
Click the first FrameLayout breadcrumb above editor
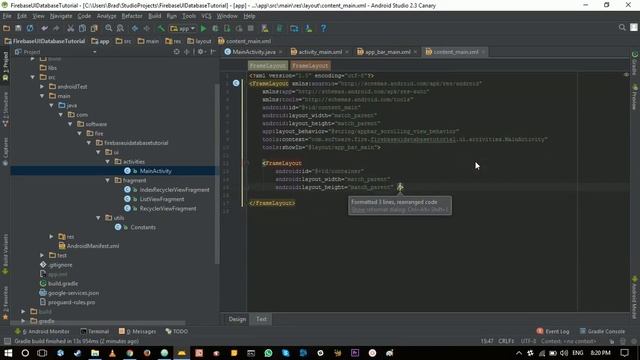[x=268, y=66]
